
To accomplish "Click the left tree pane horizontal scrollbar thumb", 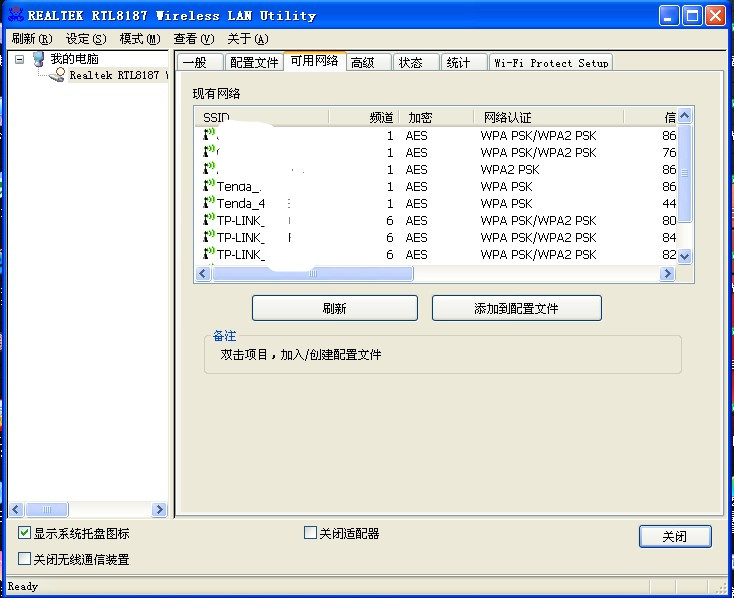I will tap(47, 509).
